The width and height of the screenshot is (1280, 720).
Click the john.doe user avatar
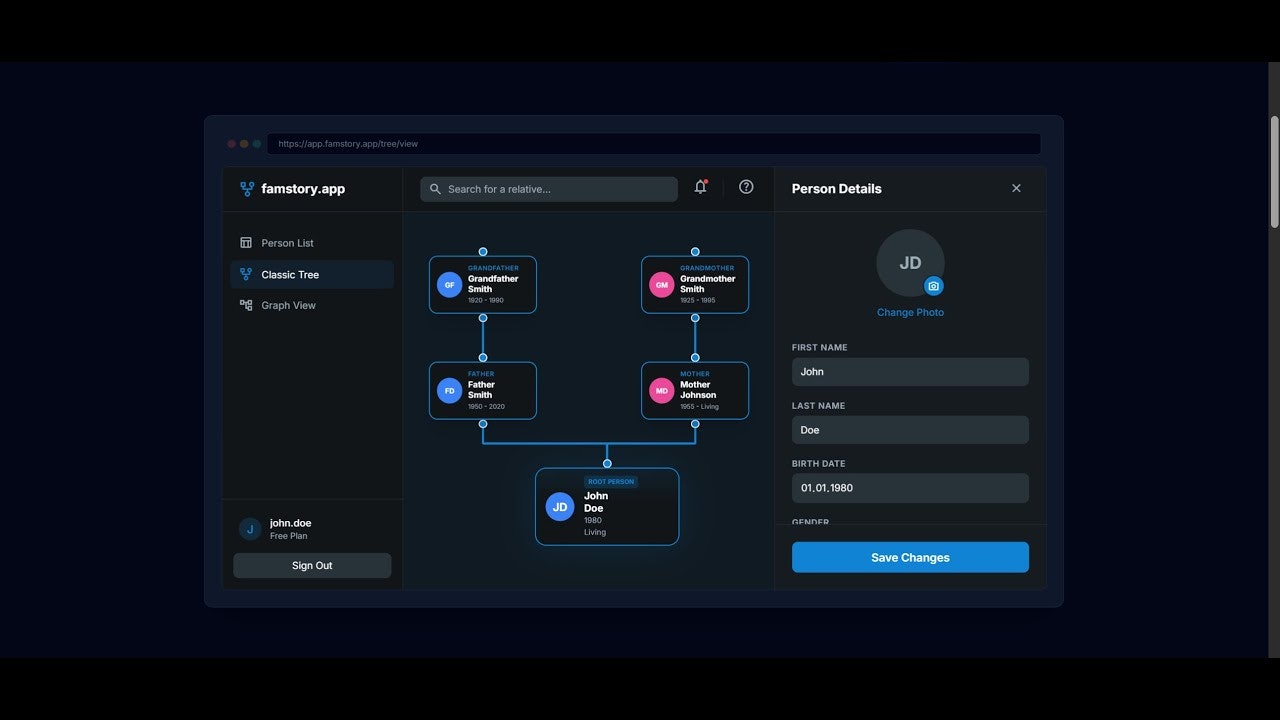click(250, 529)
